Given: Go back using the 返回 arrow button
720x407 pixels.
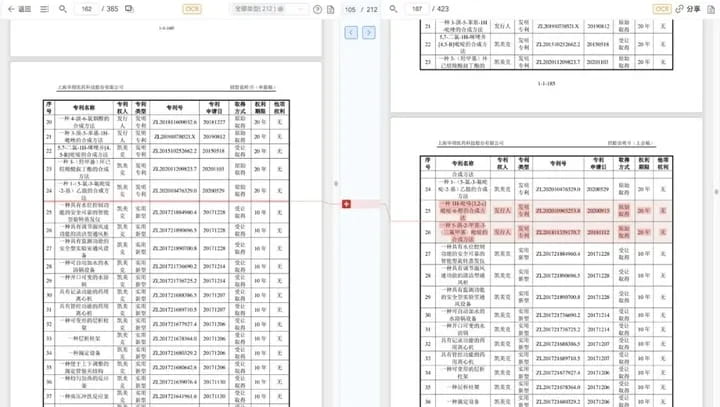Looking at the screenshot, I should [19, 8].
